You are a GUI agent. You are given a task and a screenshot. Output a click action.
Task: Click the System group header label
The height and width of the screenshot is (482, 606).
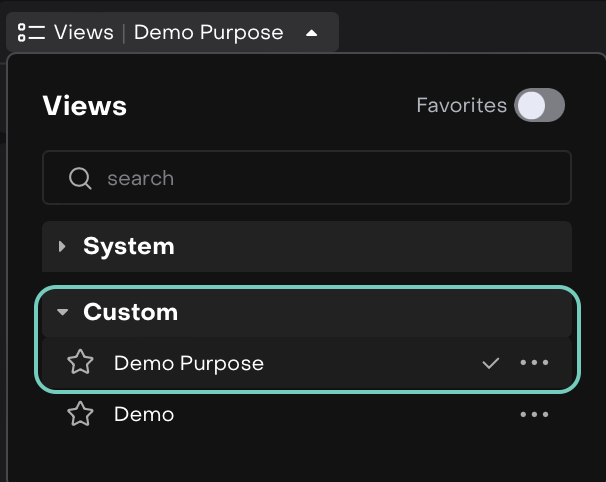[128, 246]
